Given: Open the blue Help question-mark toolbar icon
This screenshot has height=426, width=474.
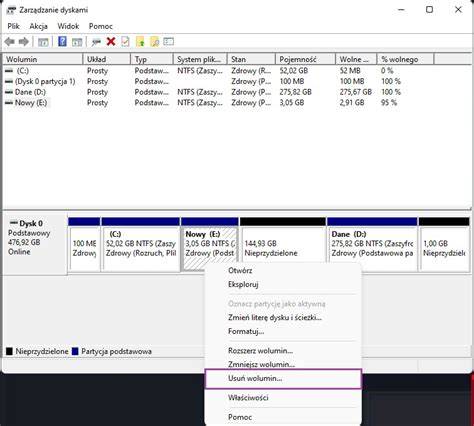Looking at the screenshot, I should (62, 42).
